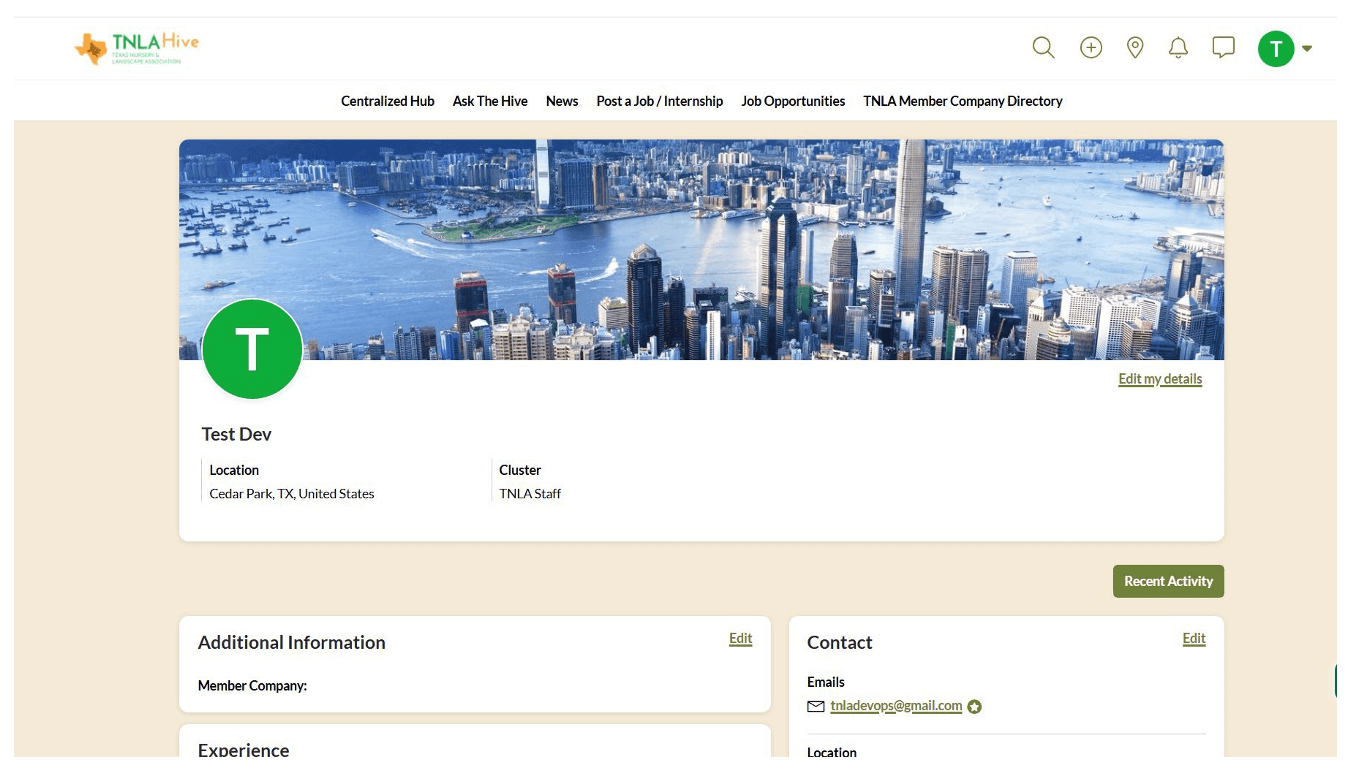Click the search magnifier icon
Viewport: 1354px width, 770px height.
[x=1043, y=48]
